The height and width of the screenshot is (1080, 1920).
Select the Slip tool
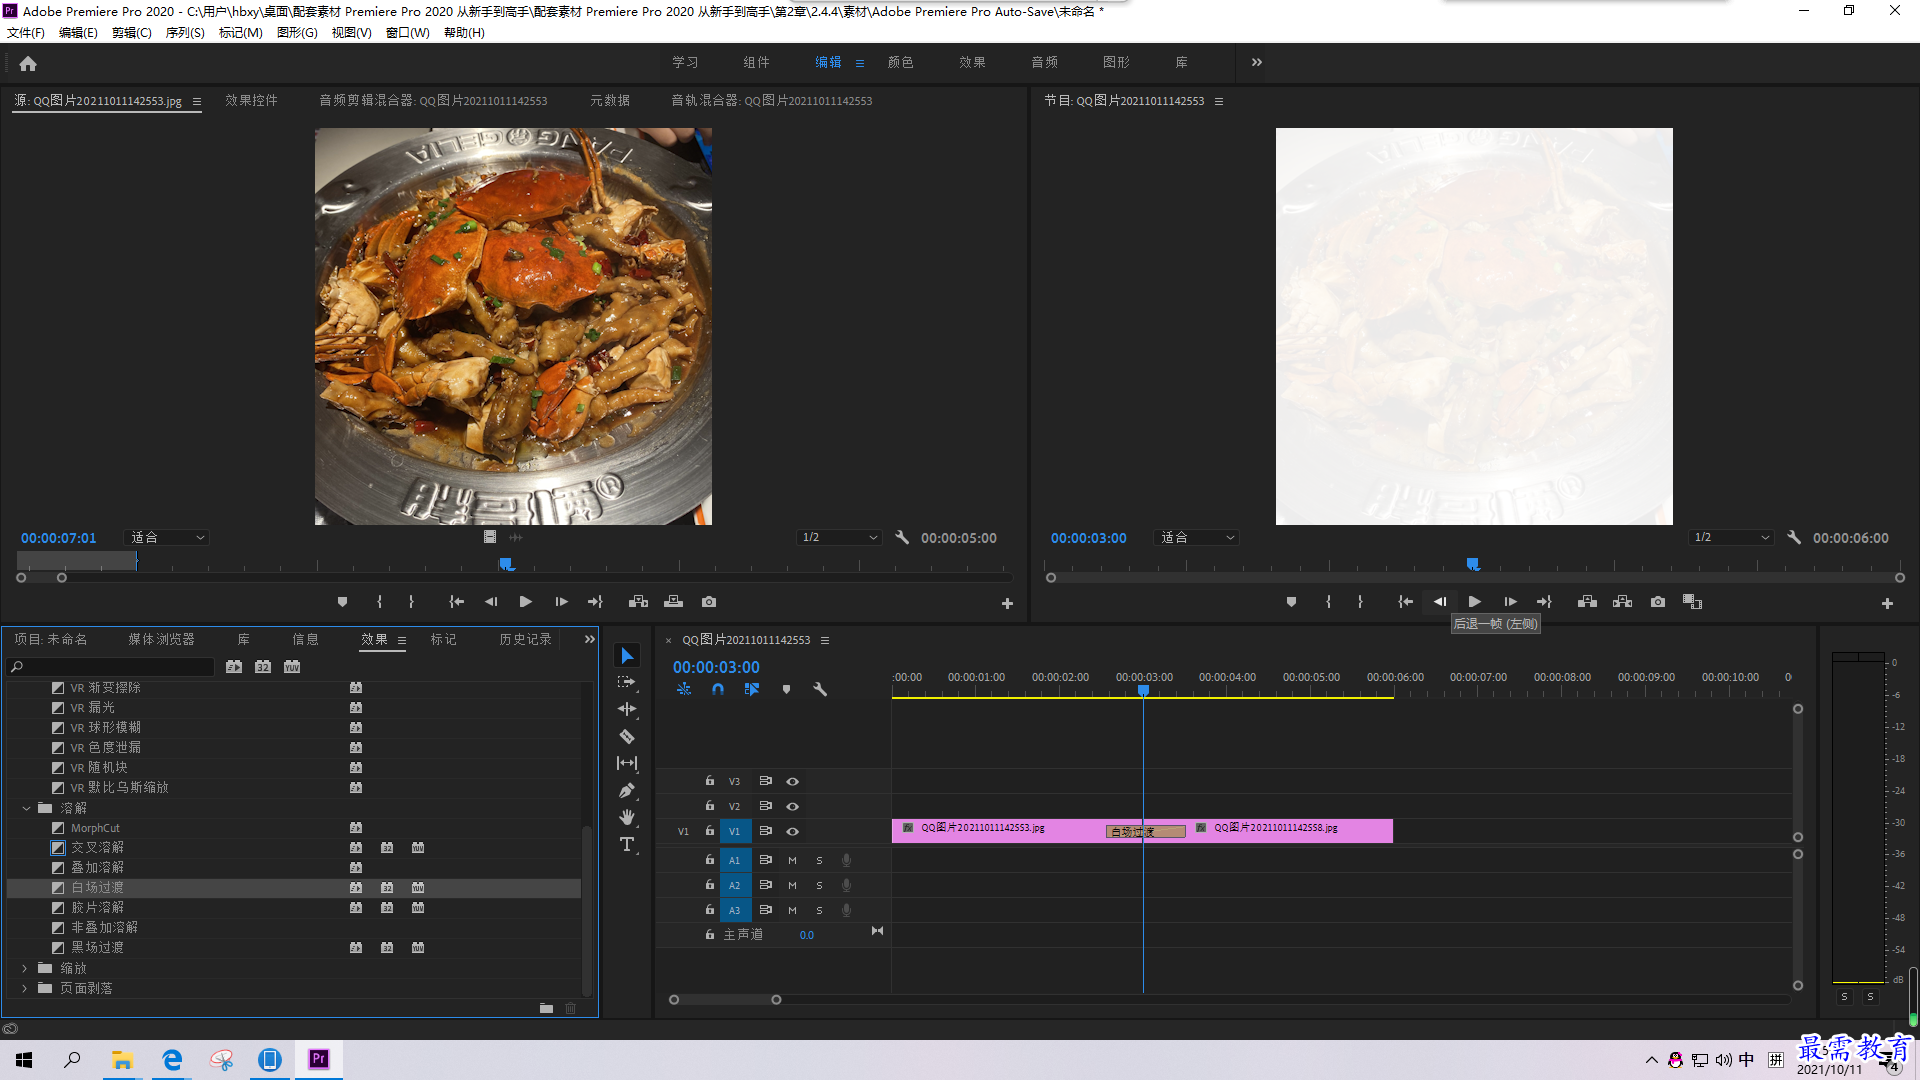click(x=627, y=763)
